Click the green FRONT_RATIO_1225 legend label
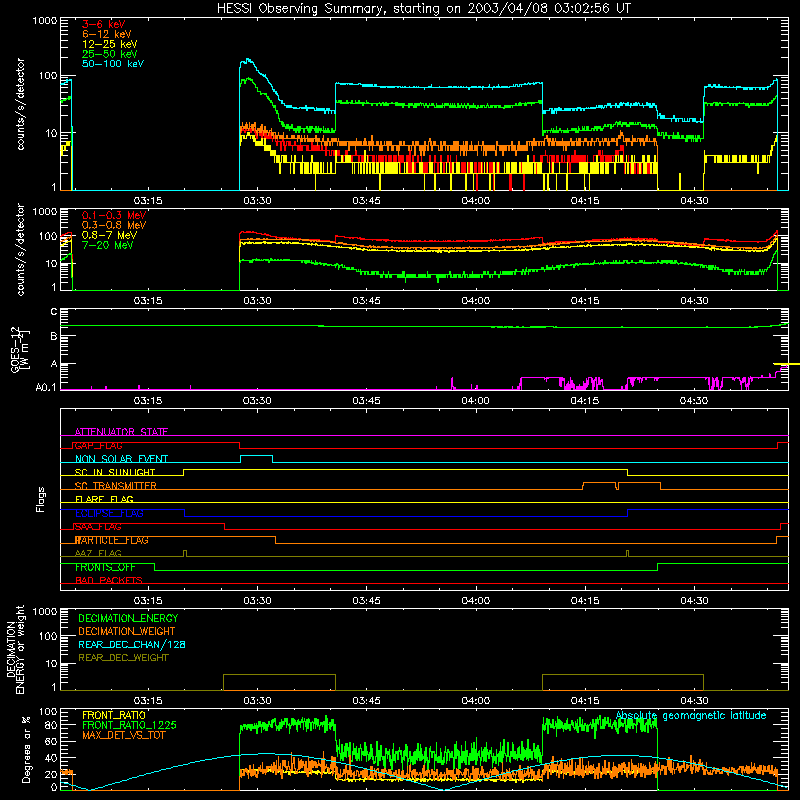This screenshot has height=800, width=800. (130, 725)
